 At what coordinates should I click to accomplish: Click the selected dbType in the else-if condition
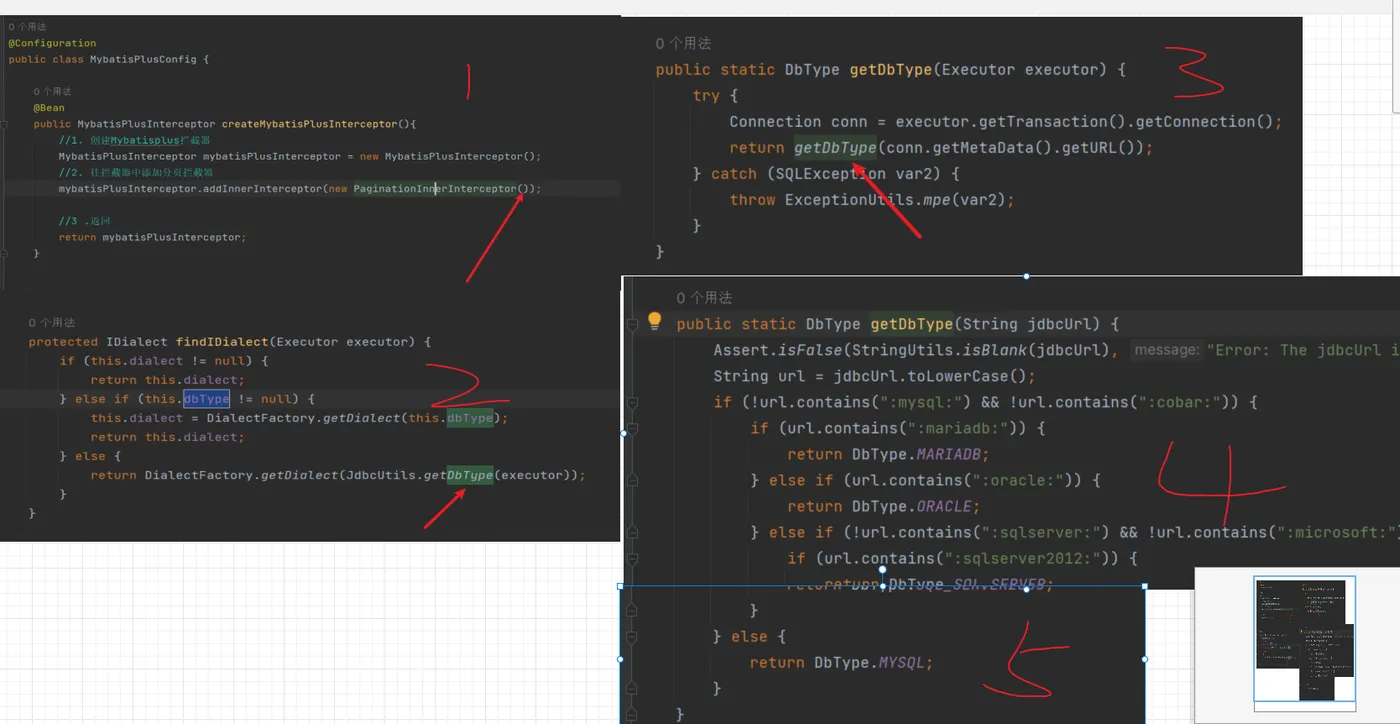tap(206, 399)
